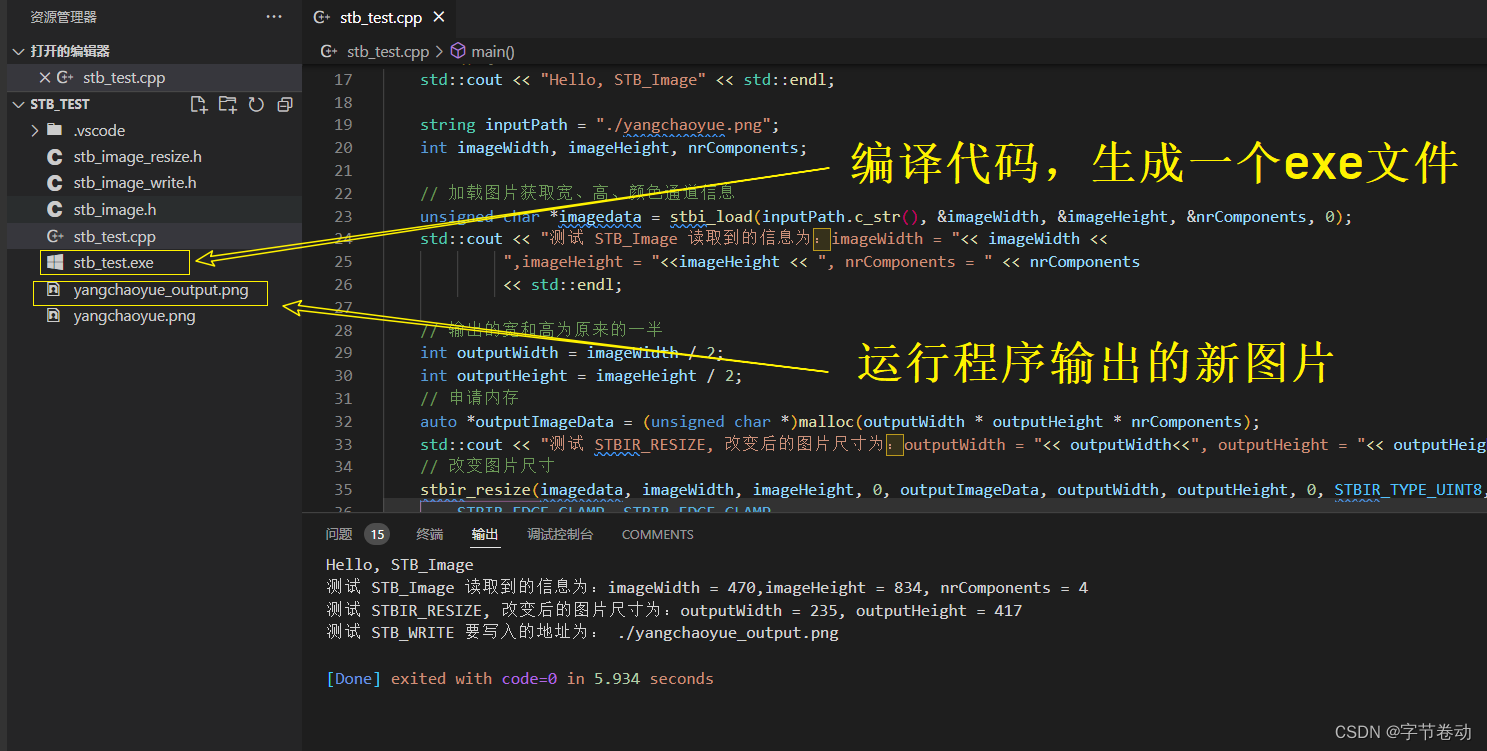Click the '[Done] exited with code=0' line
The width and height of the screenshot is (1487, 751).
[x=520, y=679]
